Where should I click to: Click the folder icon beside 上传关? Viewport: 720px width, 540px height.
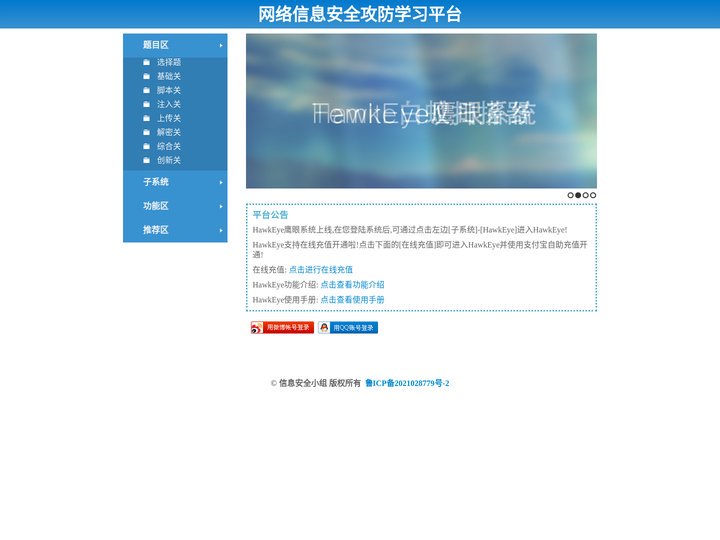coord(146,118)
